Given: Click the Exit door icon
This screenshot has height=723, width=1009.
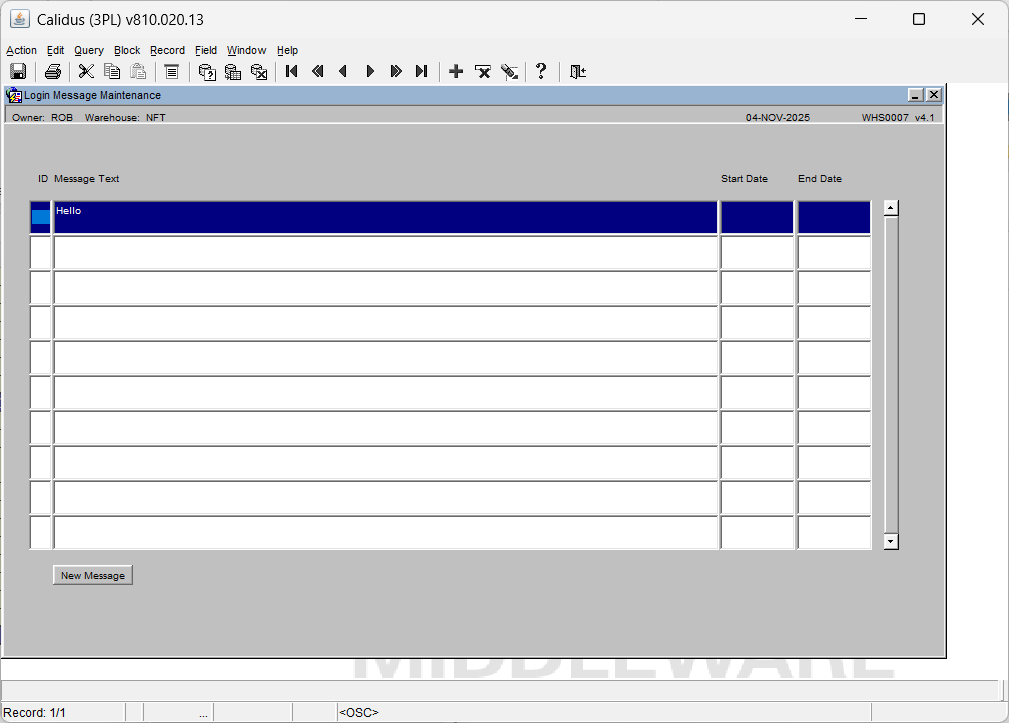Looking at the screenshot, I should (x=578, y=71).
